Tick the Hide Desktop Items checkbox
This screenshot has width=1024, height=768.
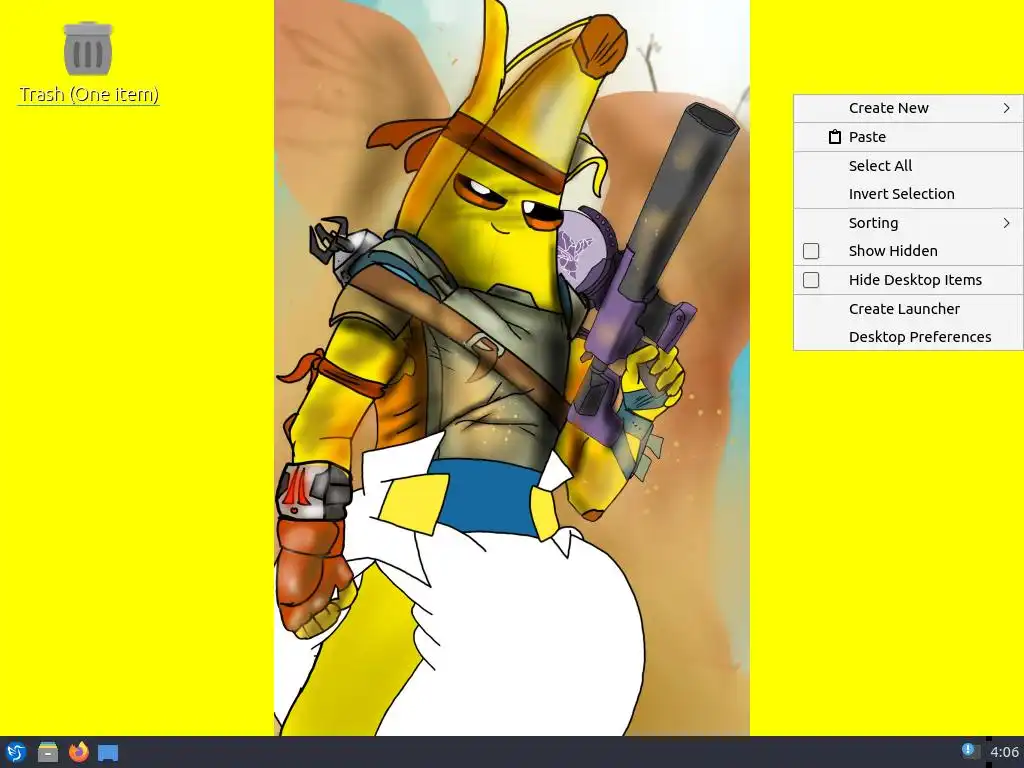(x=811, y=280)
